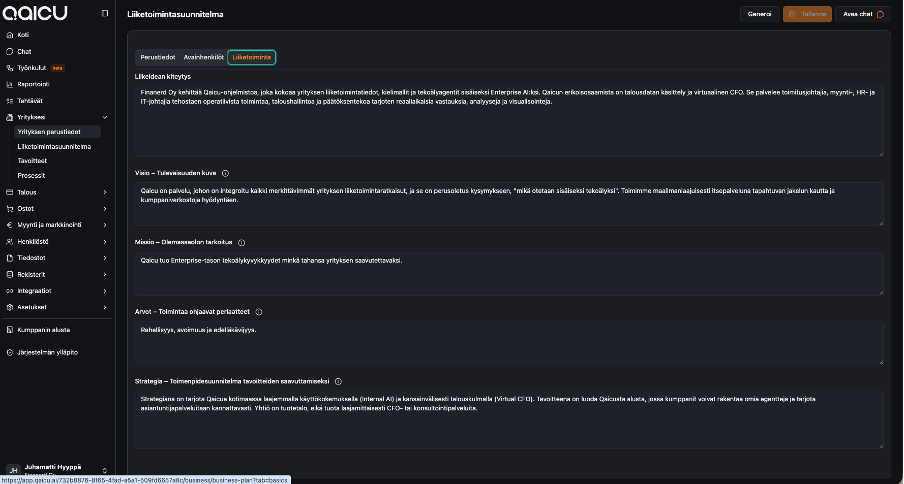
Task: Switch to the Perustiedot tab
Action: pyautogui.click(x=157, y=58)
